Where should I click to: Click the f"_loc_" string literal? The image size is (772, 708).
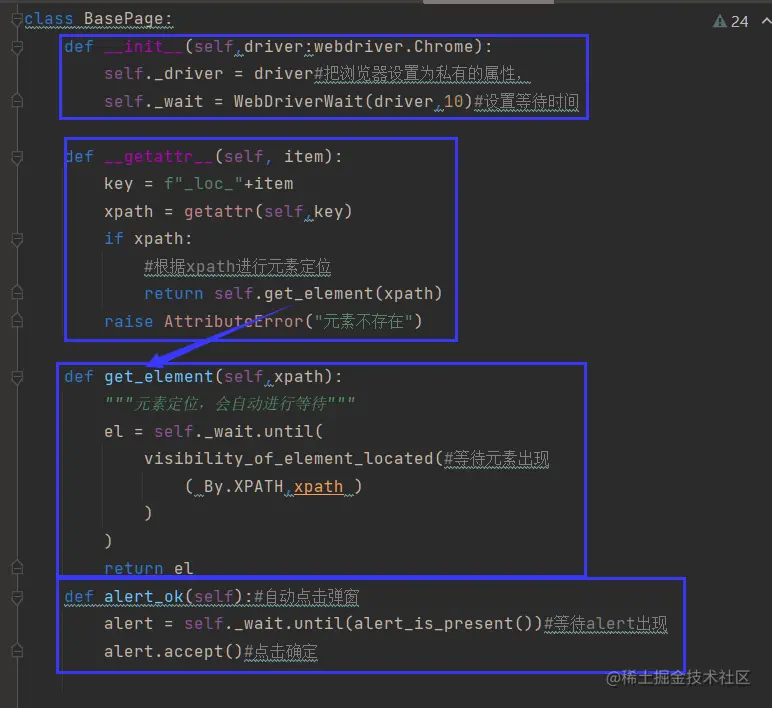coord(203,184)
